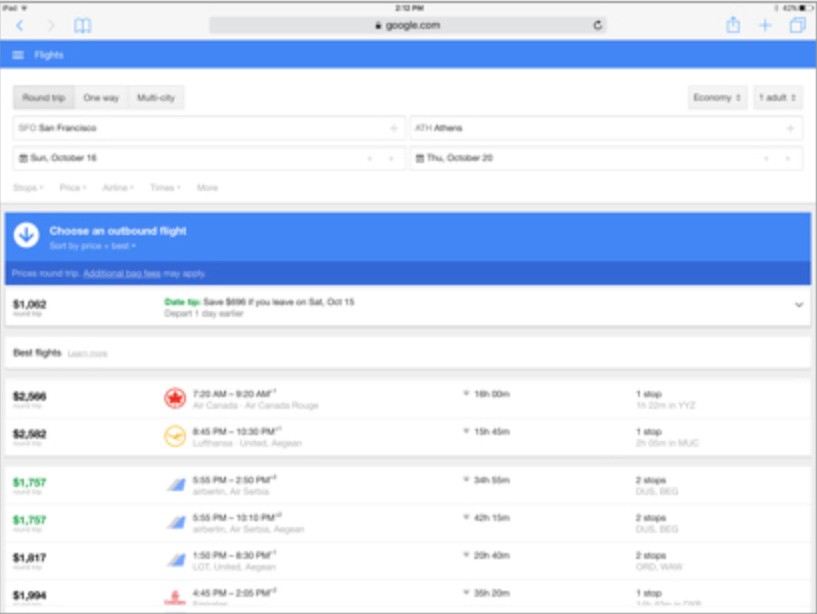The image size is (817, 614).
Task: Choose the Multi-city trip type
Action: pos(156,97)
